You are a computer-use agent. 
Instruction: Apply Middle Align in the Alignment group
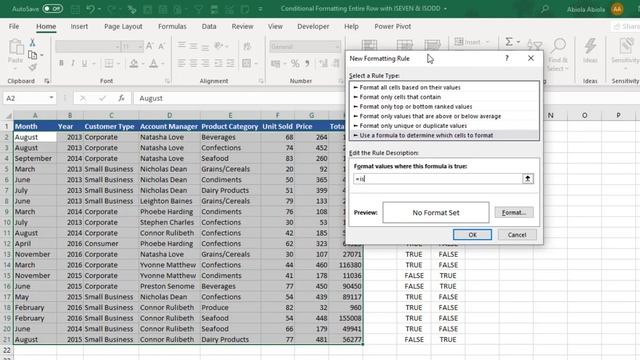coord(193,46)
